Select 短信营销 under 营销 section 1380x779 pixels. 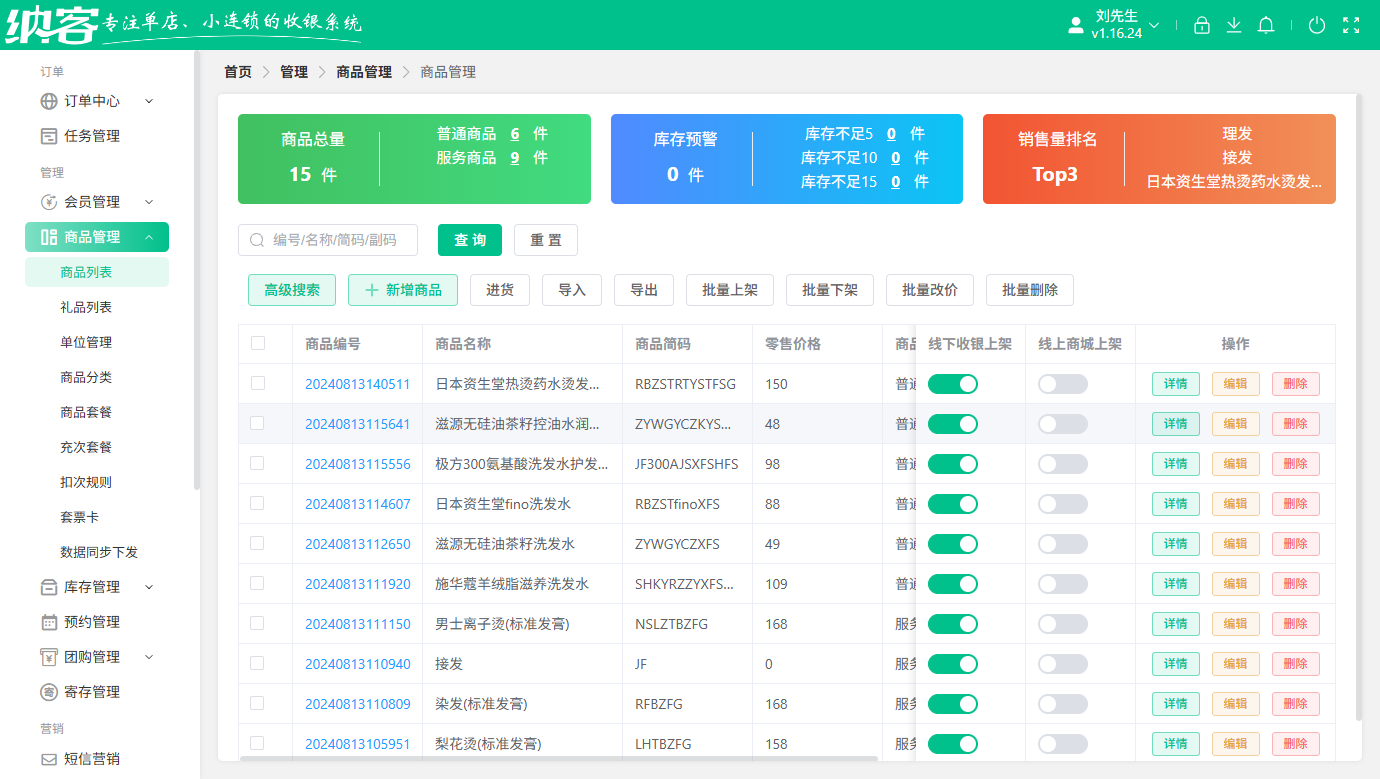click(92, 758)
